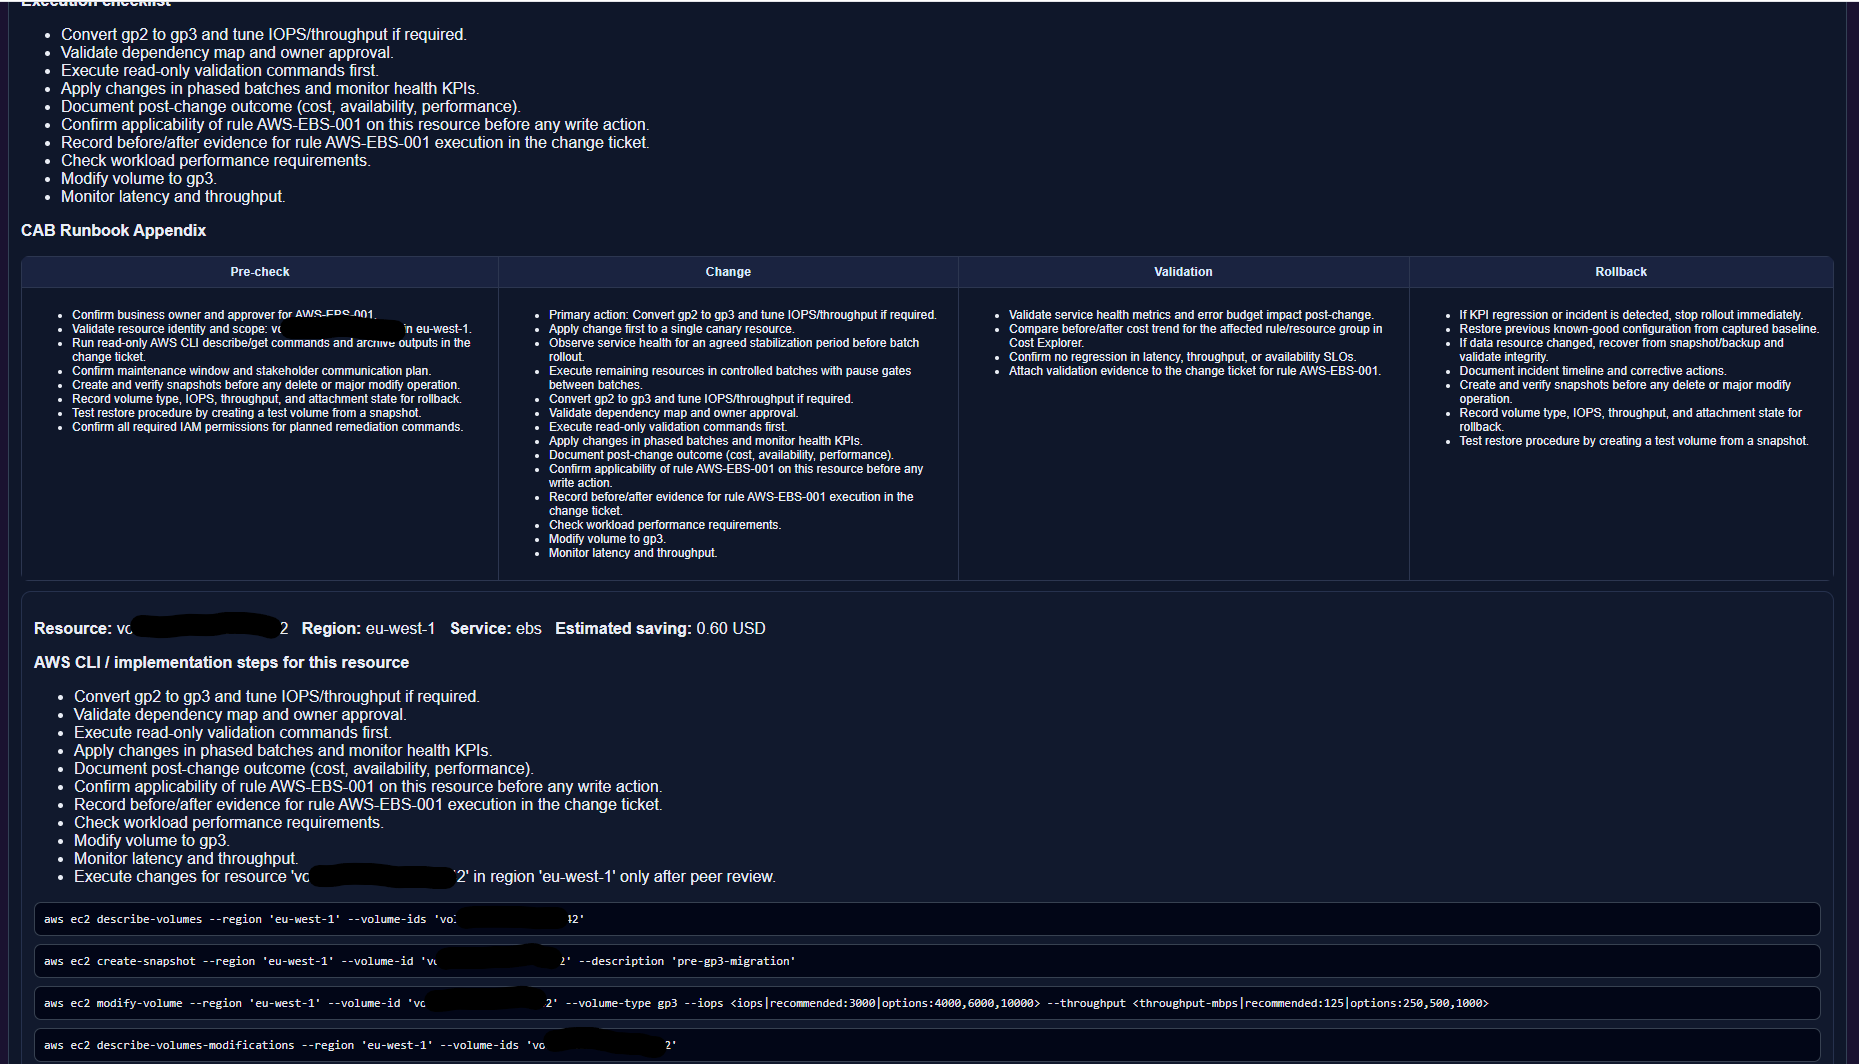Click the Validation column header
The image size is (1859, 1064).
point(1182,272)
